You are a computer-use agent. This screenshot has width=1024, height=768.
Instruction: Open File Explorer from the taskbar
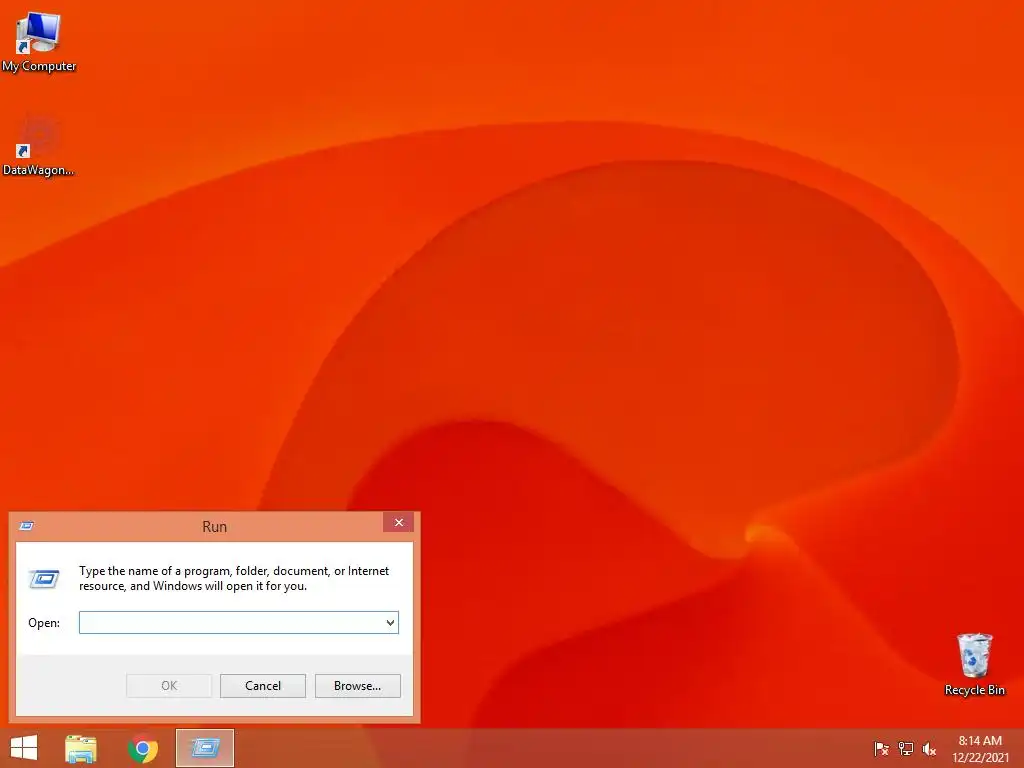[81, 748]
